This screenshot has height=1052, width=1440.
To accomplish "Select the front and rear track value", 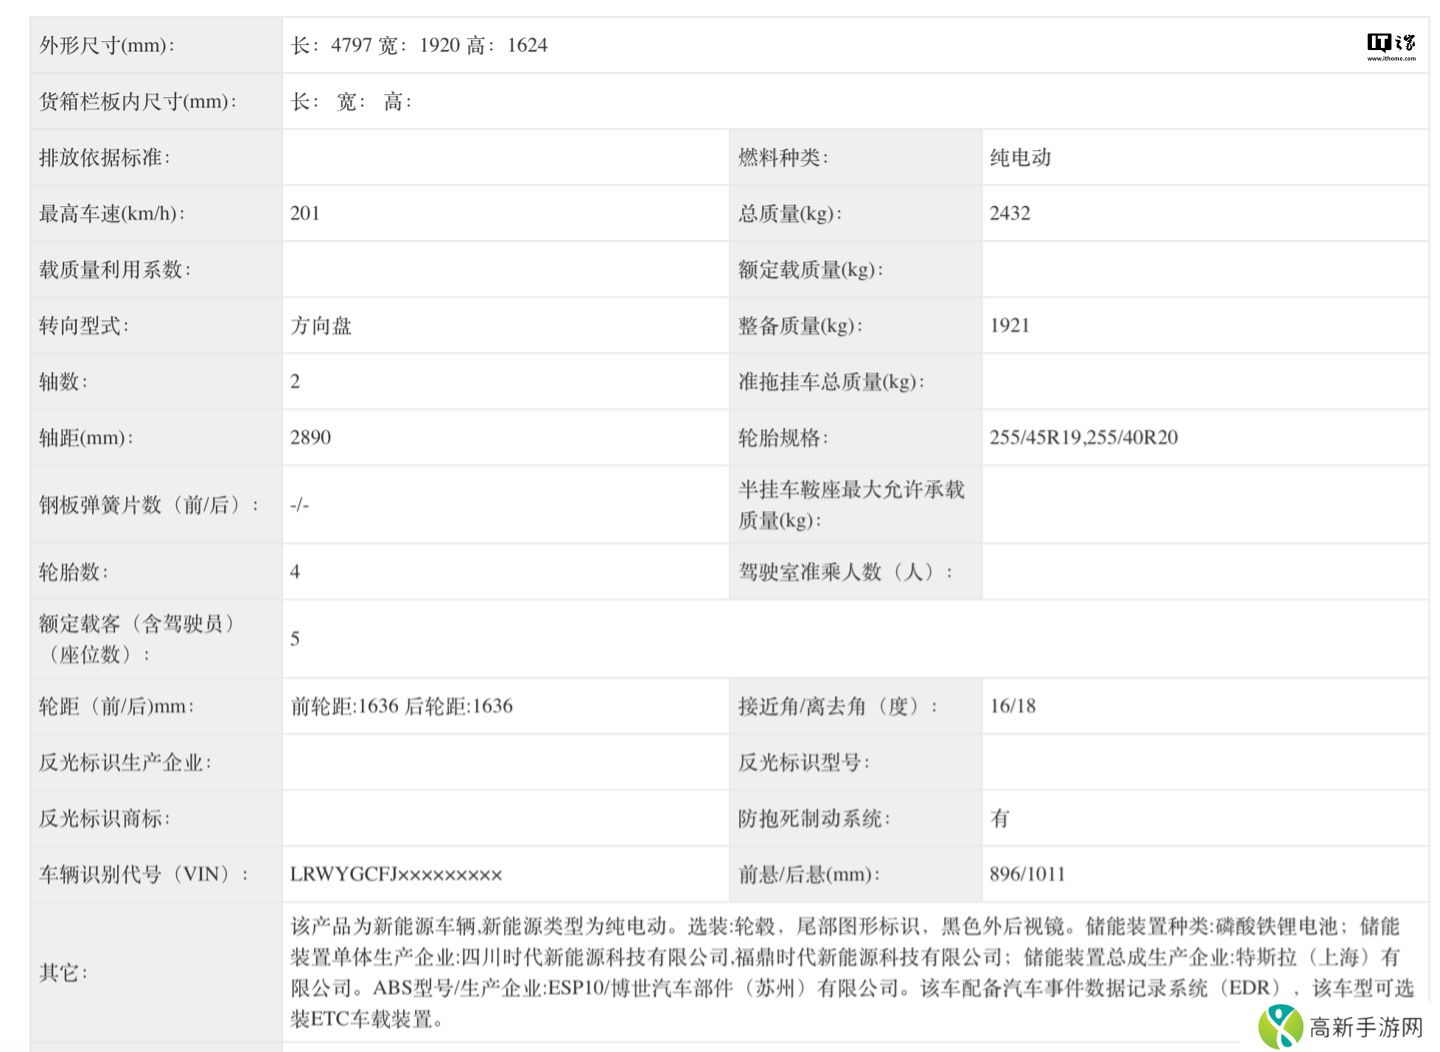I will (x=401, y=706).
